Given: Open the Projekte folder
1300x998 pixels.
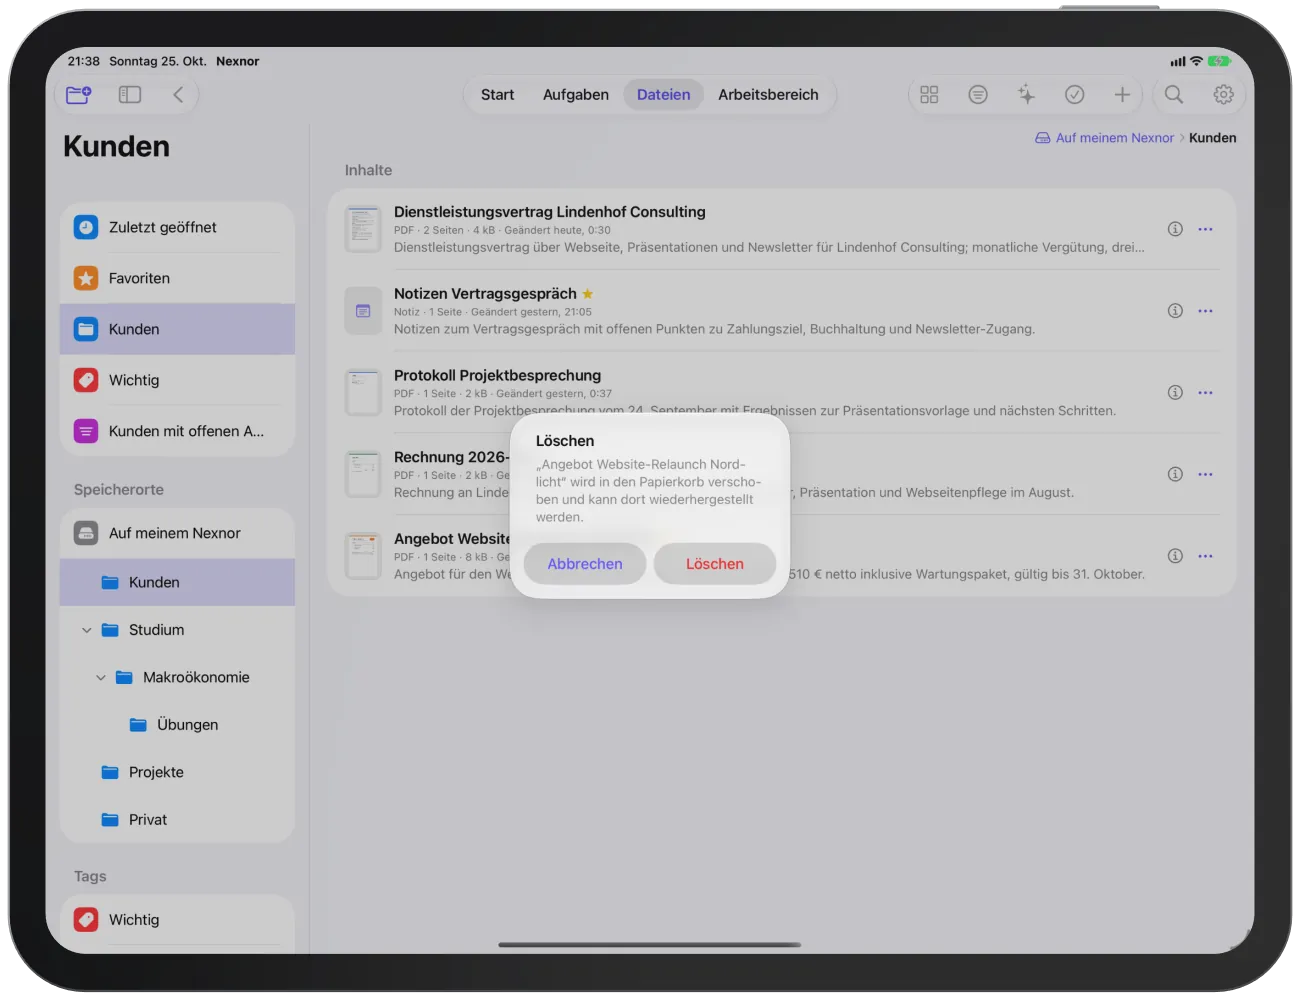Looking at the screenshot, I should tap(177, 772).
